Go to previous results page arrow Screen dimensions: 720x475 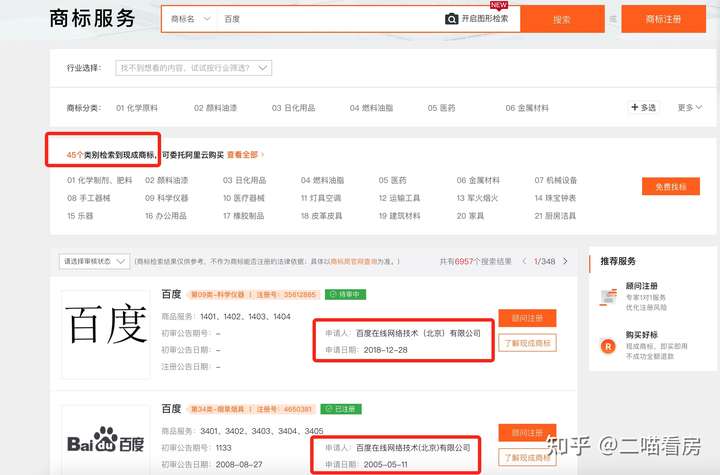(524, 261)
